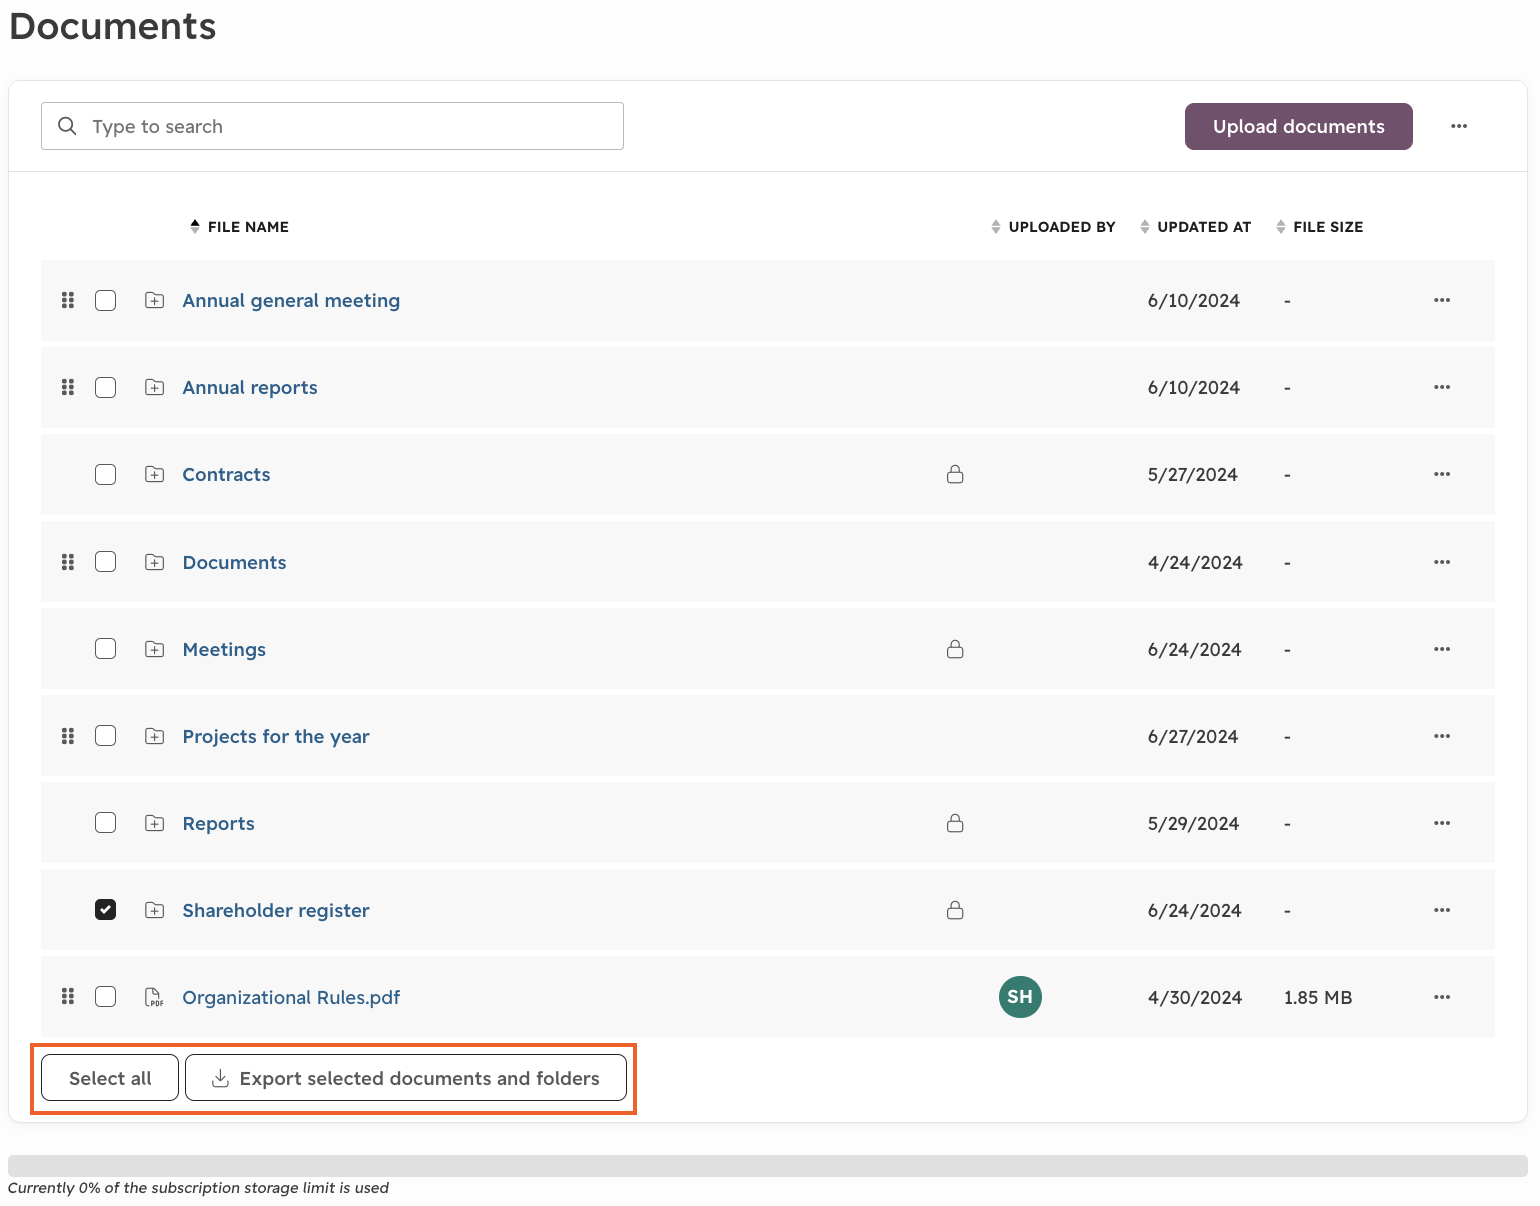Select the Annual general meeting checkbox
Viewport: 1540px width, 1206px height.
[x=105, y=300]
